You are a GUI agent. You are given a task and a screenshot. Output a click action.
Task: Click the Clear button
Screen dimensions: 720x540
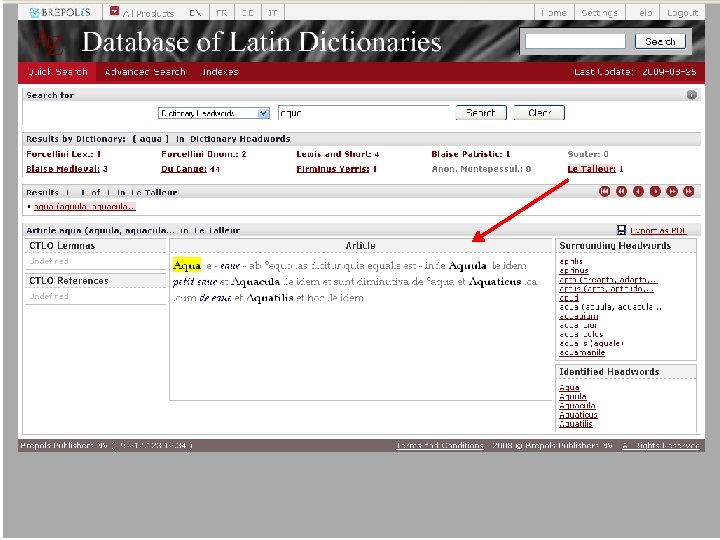click(539, 112)
